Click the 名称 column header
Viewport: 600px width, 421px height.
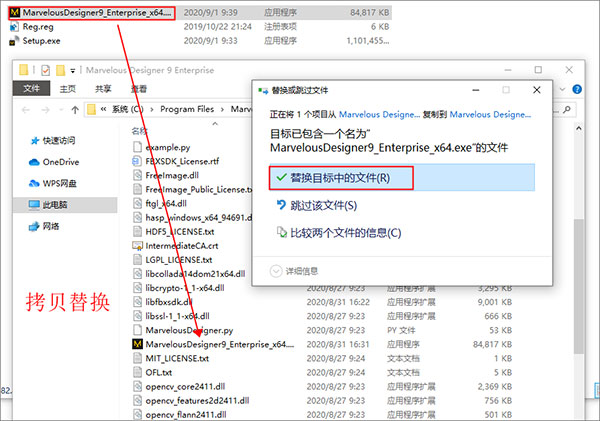point(139,131)
